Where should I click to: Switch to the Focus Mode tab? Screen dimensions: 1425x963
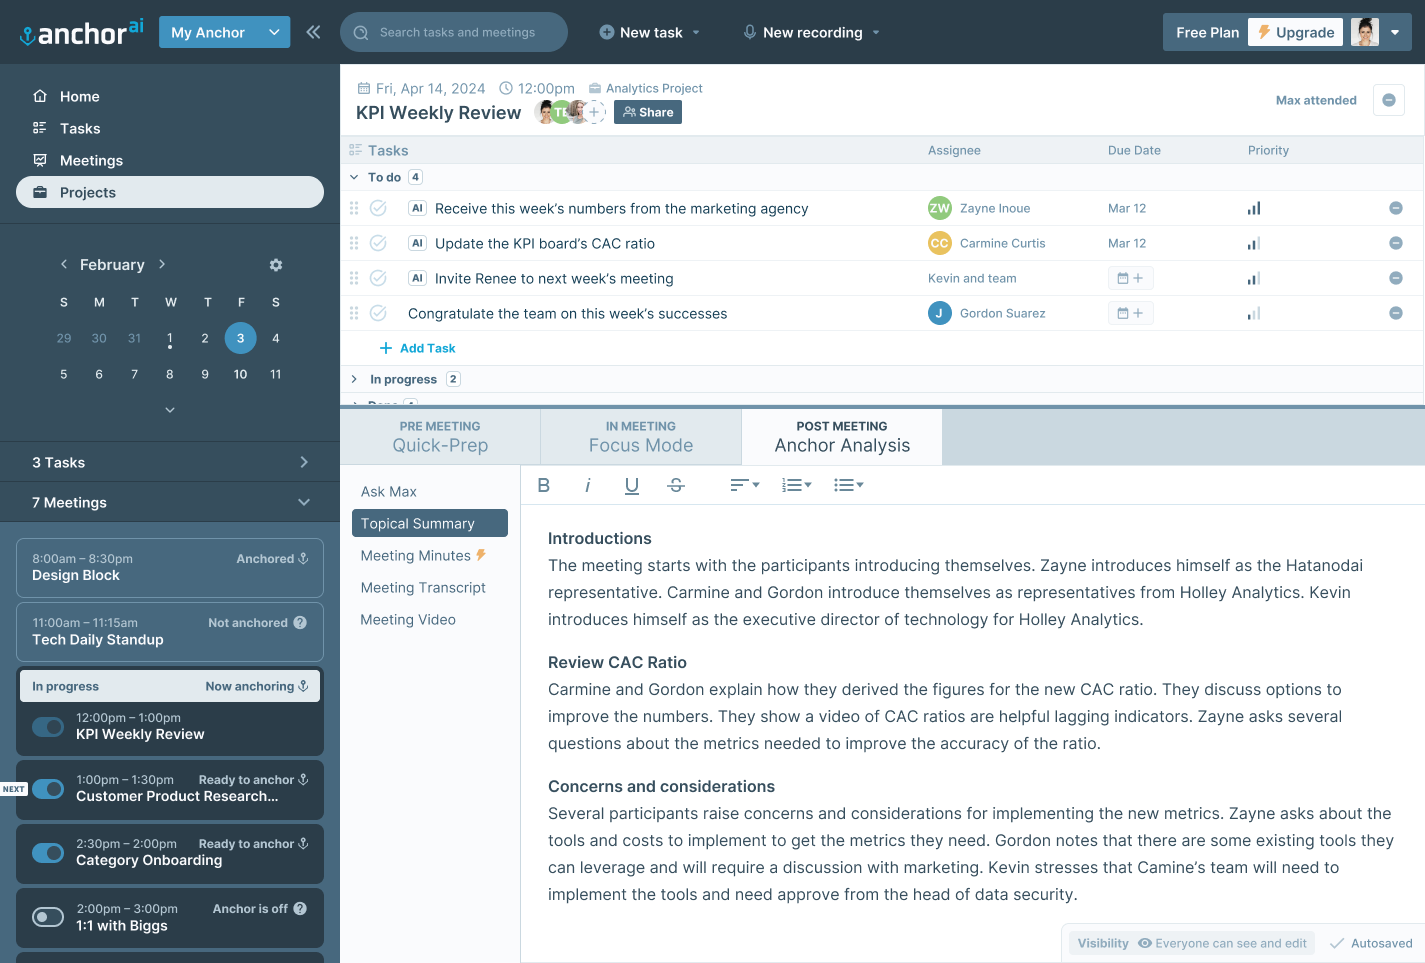click(640, 437)
